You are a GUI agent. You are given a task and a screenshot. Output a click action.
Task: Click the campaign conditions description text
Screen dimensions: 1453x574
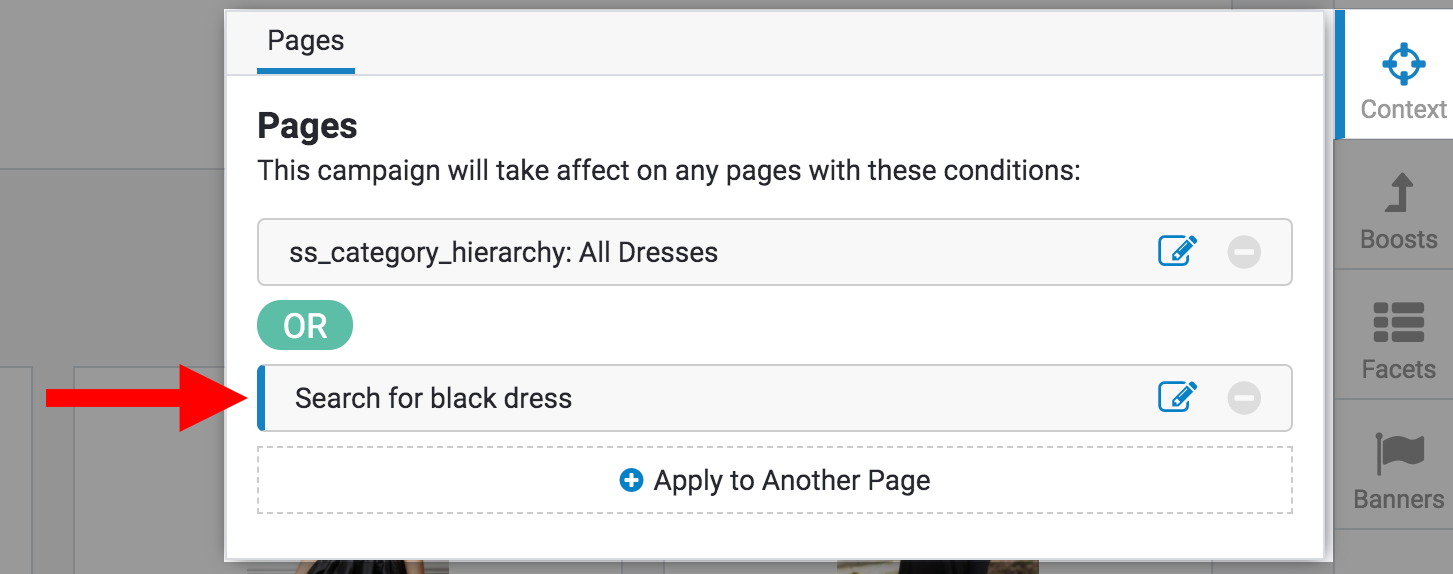[x=668, y=170]
